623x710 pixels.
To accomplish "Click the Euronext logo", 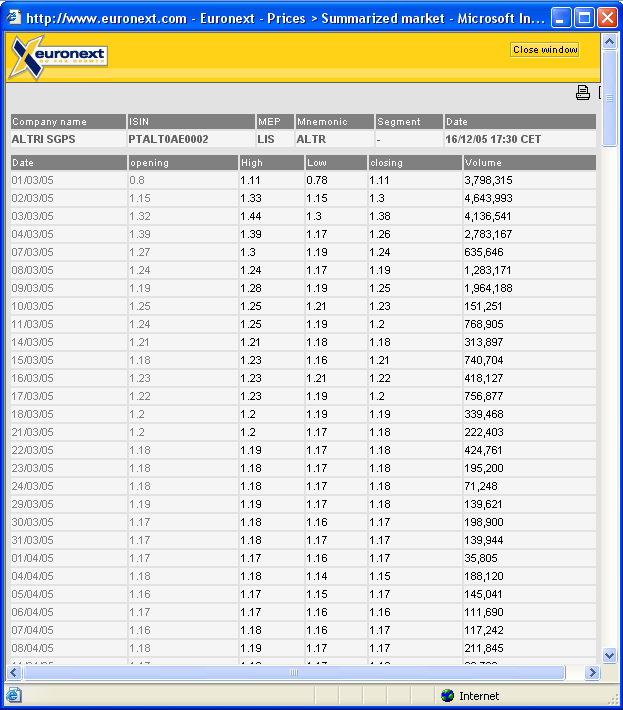I will [59, 57].
